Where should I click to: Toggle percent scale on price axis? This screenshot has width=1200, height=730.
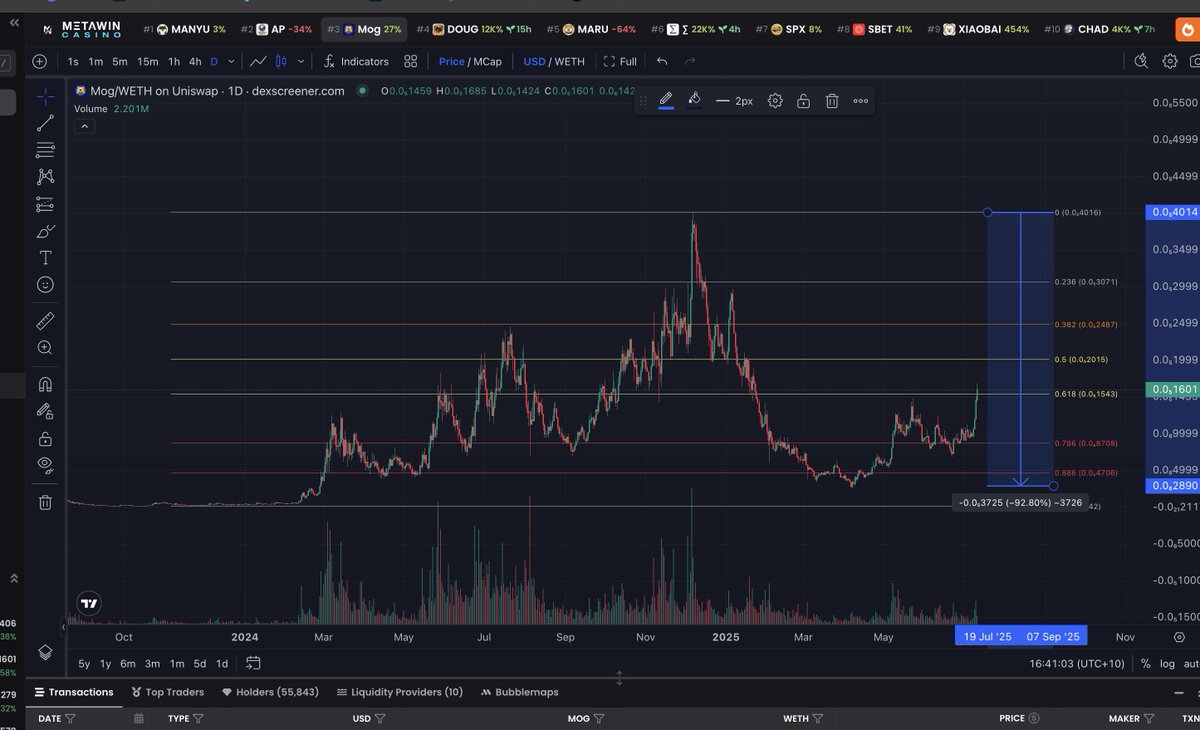1145,663
